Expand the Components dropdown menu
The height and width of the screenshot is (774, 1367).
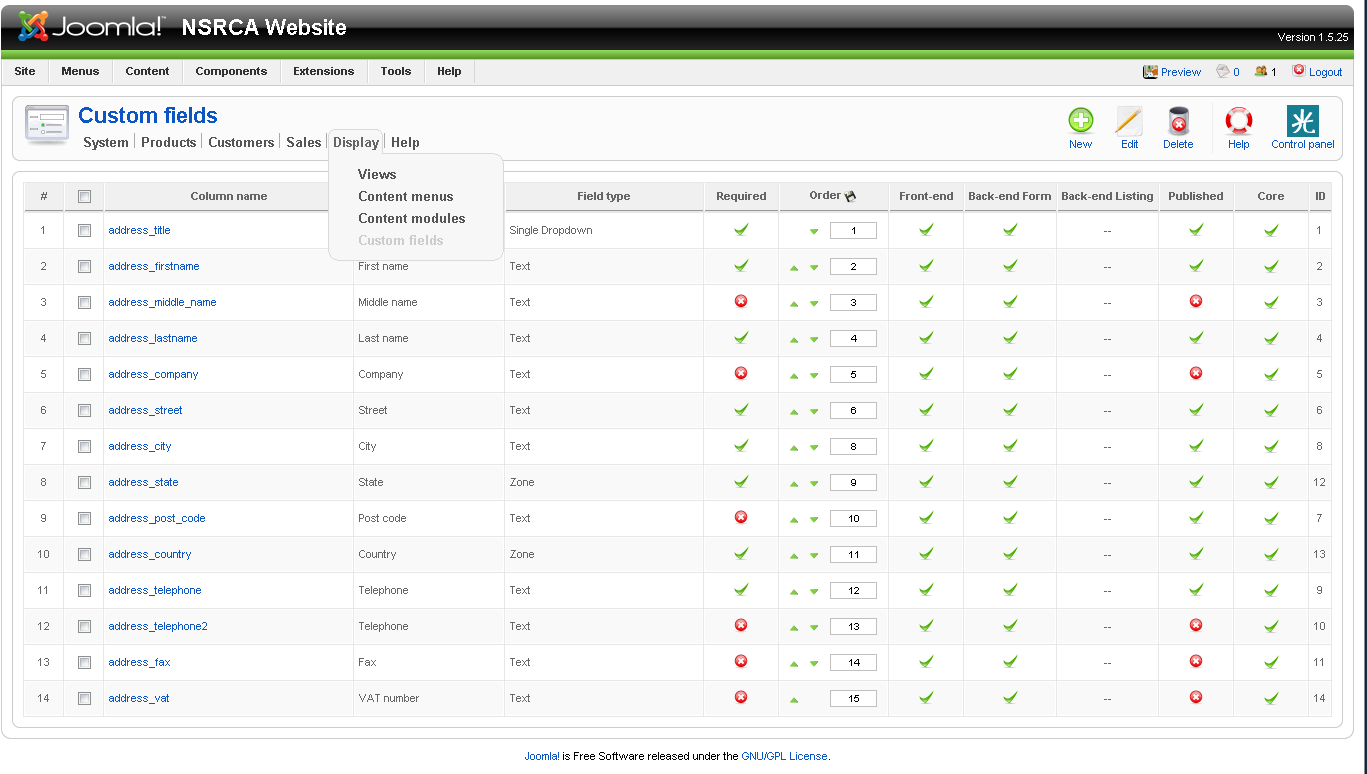(231, 72)
